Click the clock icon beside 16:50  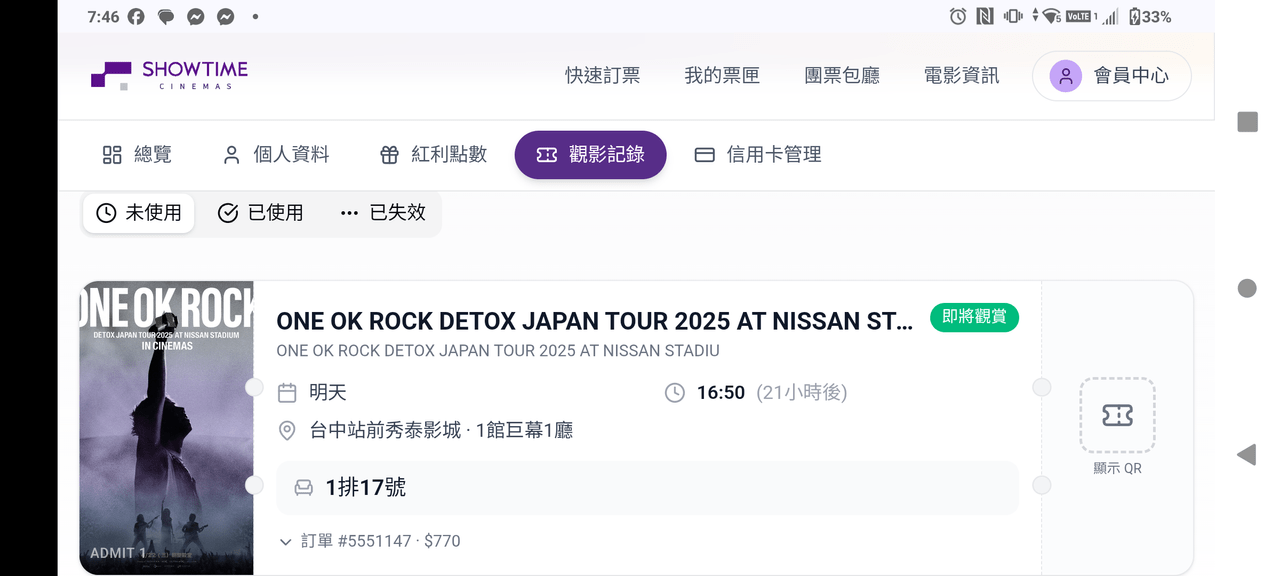[675, 393]
